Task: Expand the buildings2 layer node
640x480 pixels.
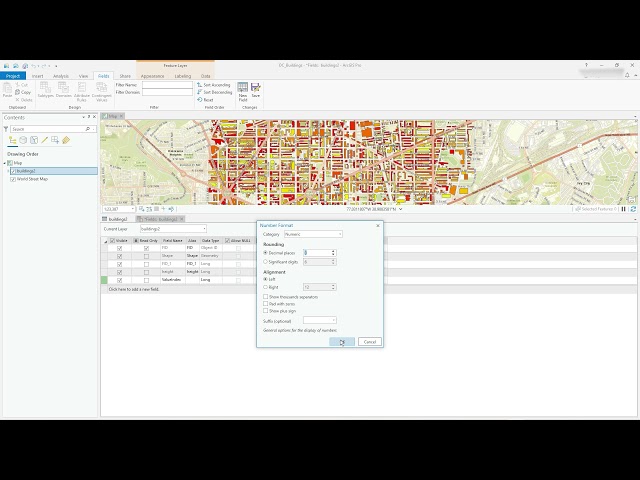Action: tap(8, 171)
